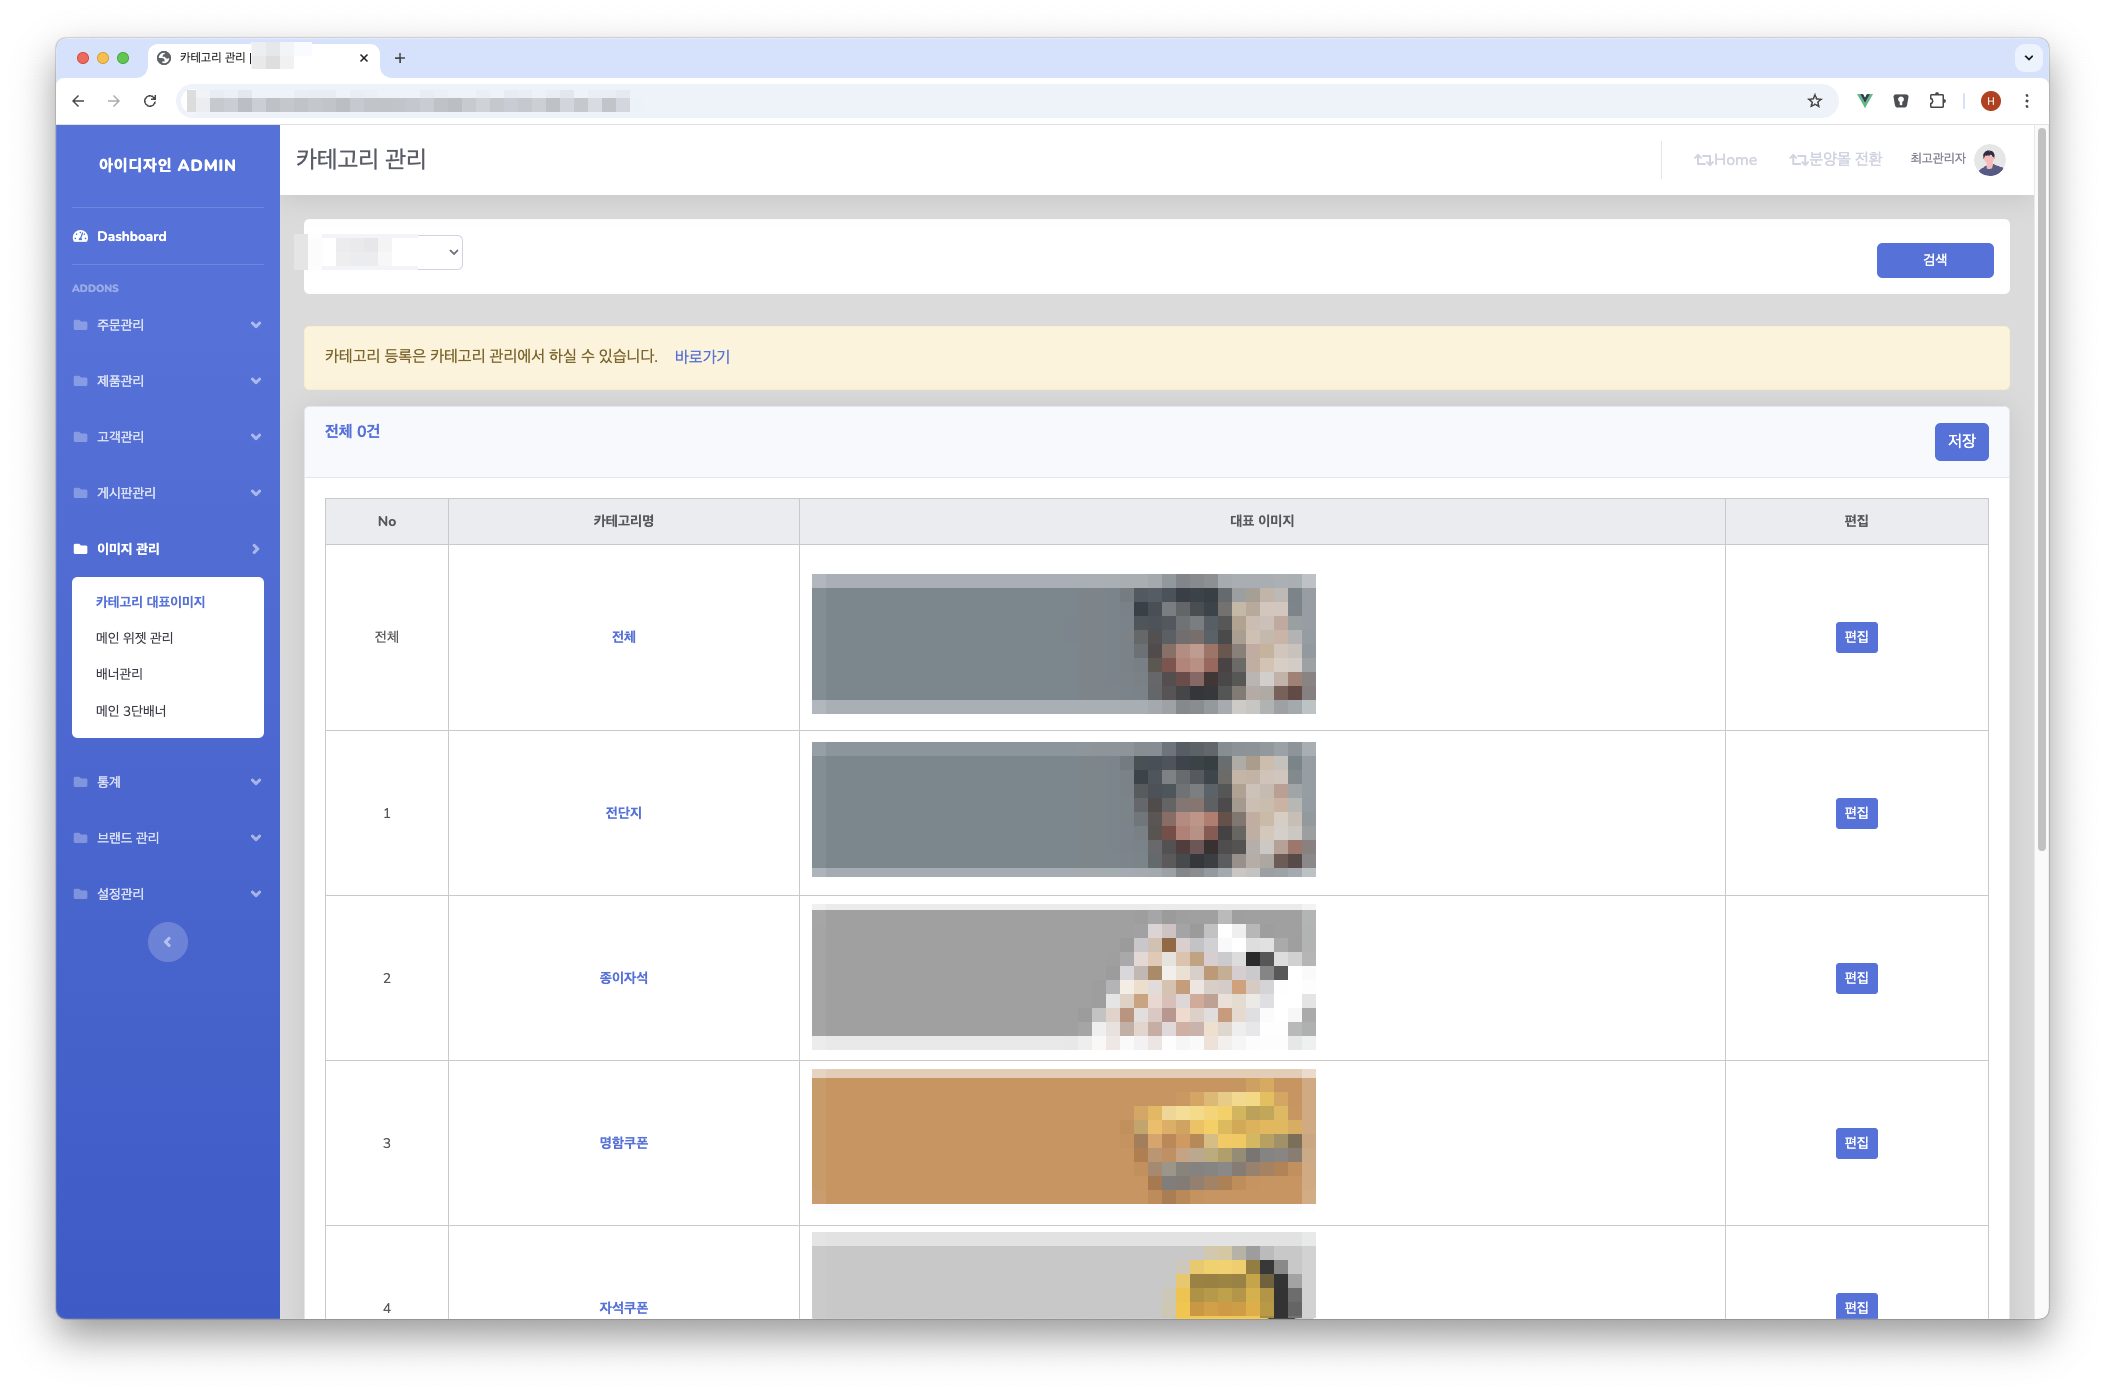Expand the 고객관리 sidebar menu
The image size is (2105, 1393).
(168, 437)
